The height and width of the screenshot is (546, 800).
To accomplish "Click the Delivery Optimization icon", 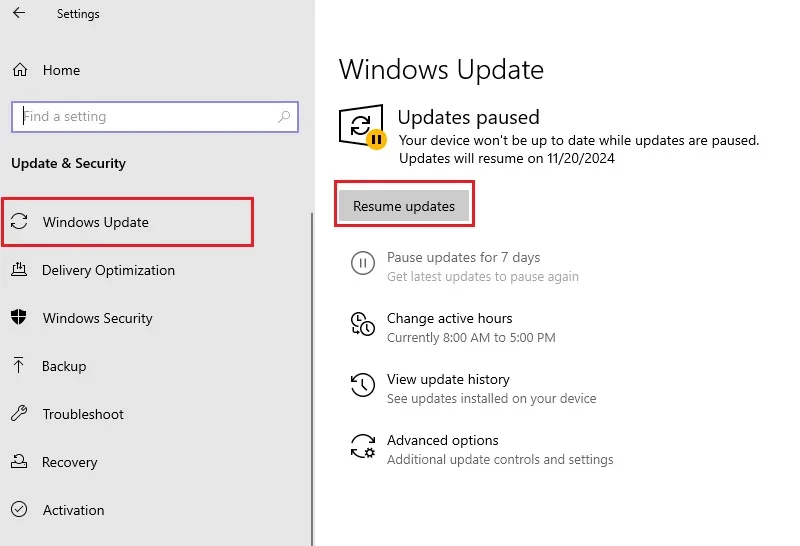I will 19,269.
